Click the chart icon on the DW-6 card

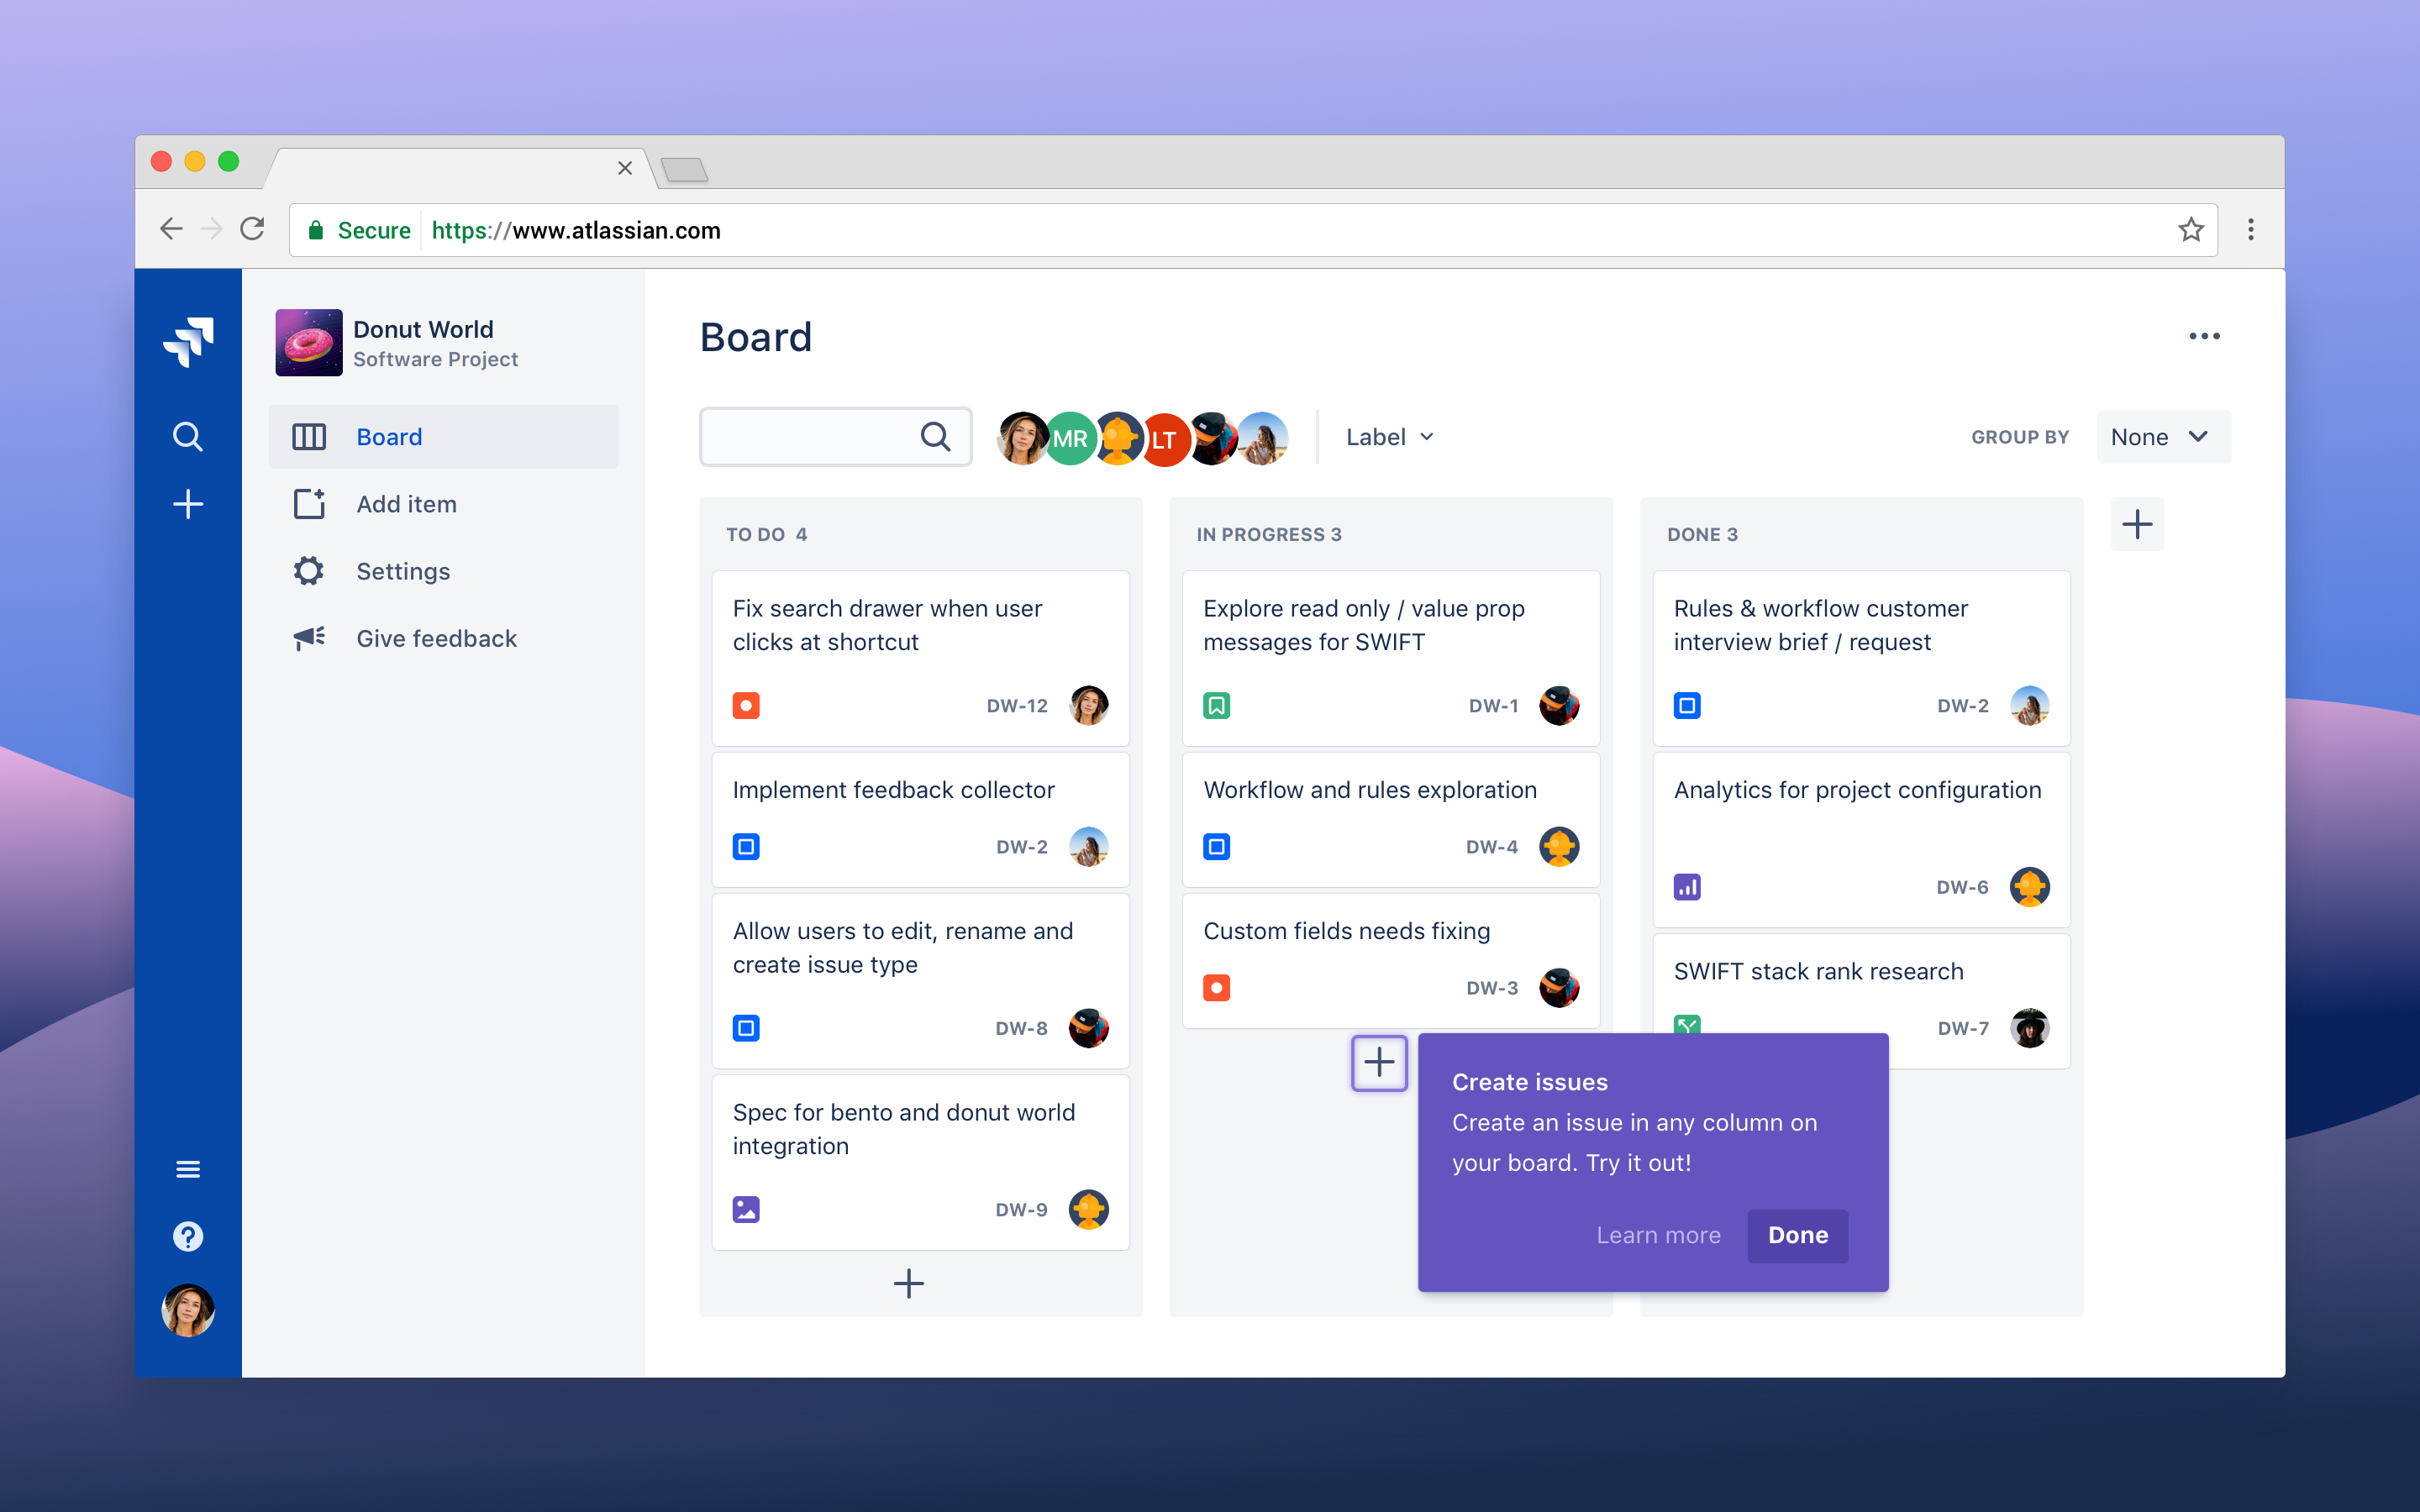tap(1687, 886)
